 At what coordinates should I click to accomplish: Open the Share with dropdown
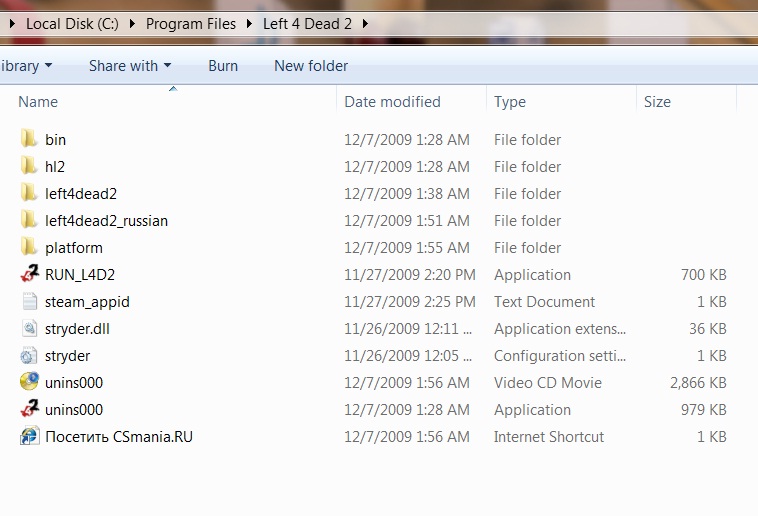tap(130, 65)
